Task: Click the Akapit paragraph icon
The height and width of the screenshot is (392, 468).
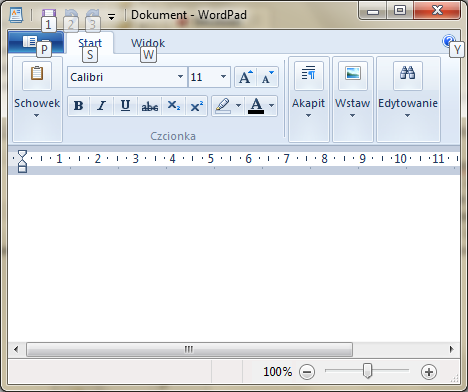Action: (309, 76)
